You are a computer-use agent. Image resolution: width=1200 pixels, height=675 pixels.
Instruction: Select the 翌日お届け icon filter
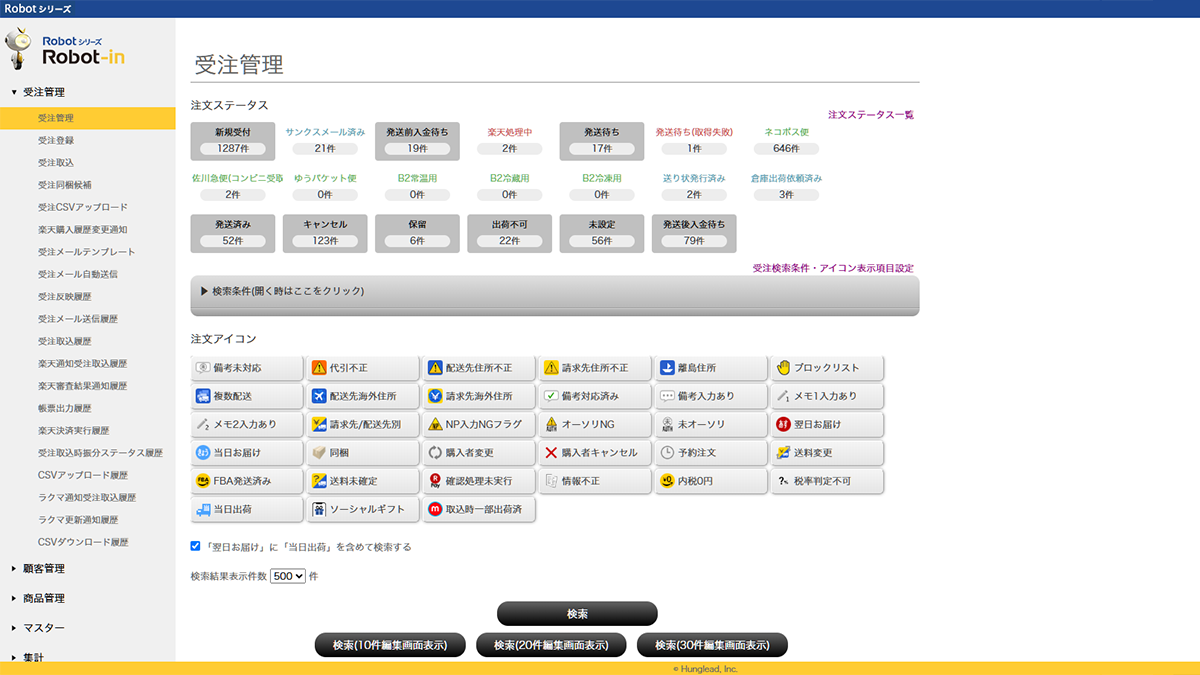point(826,424)
